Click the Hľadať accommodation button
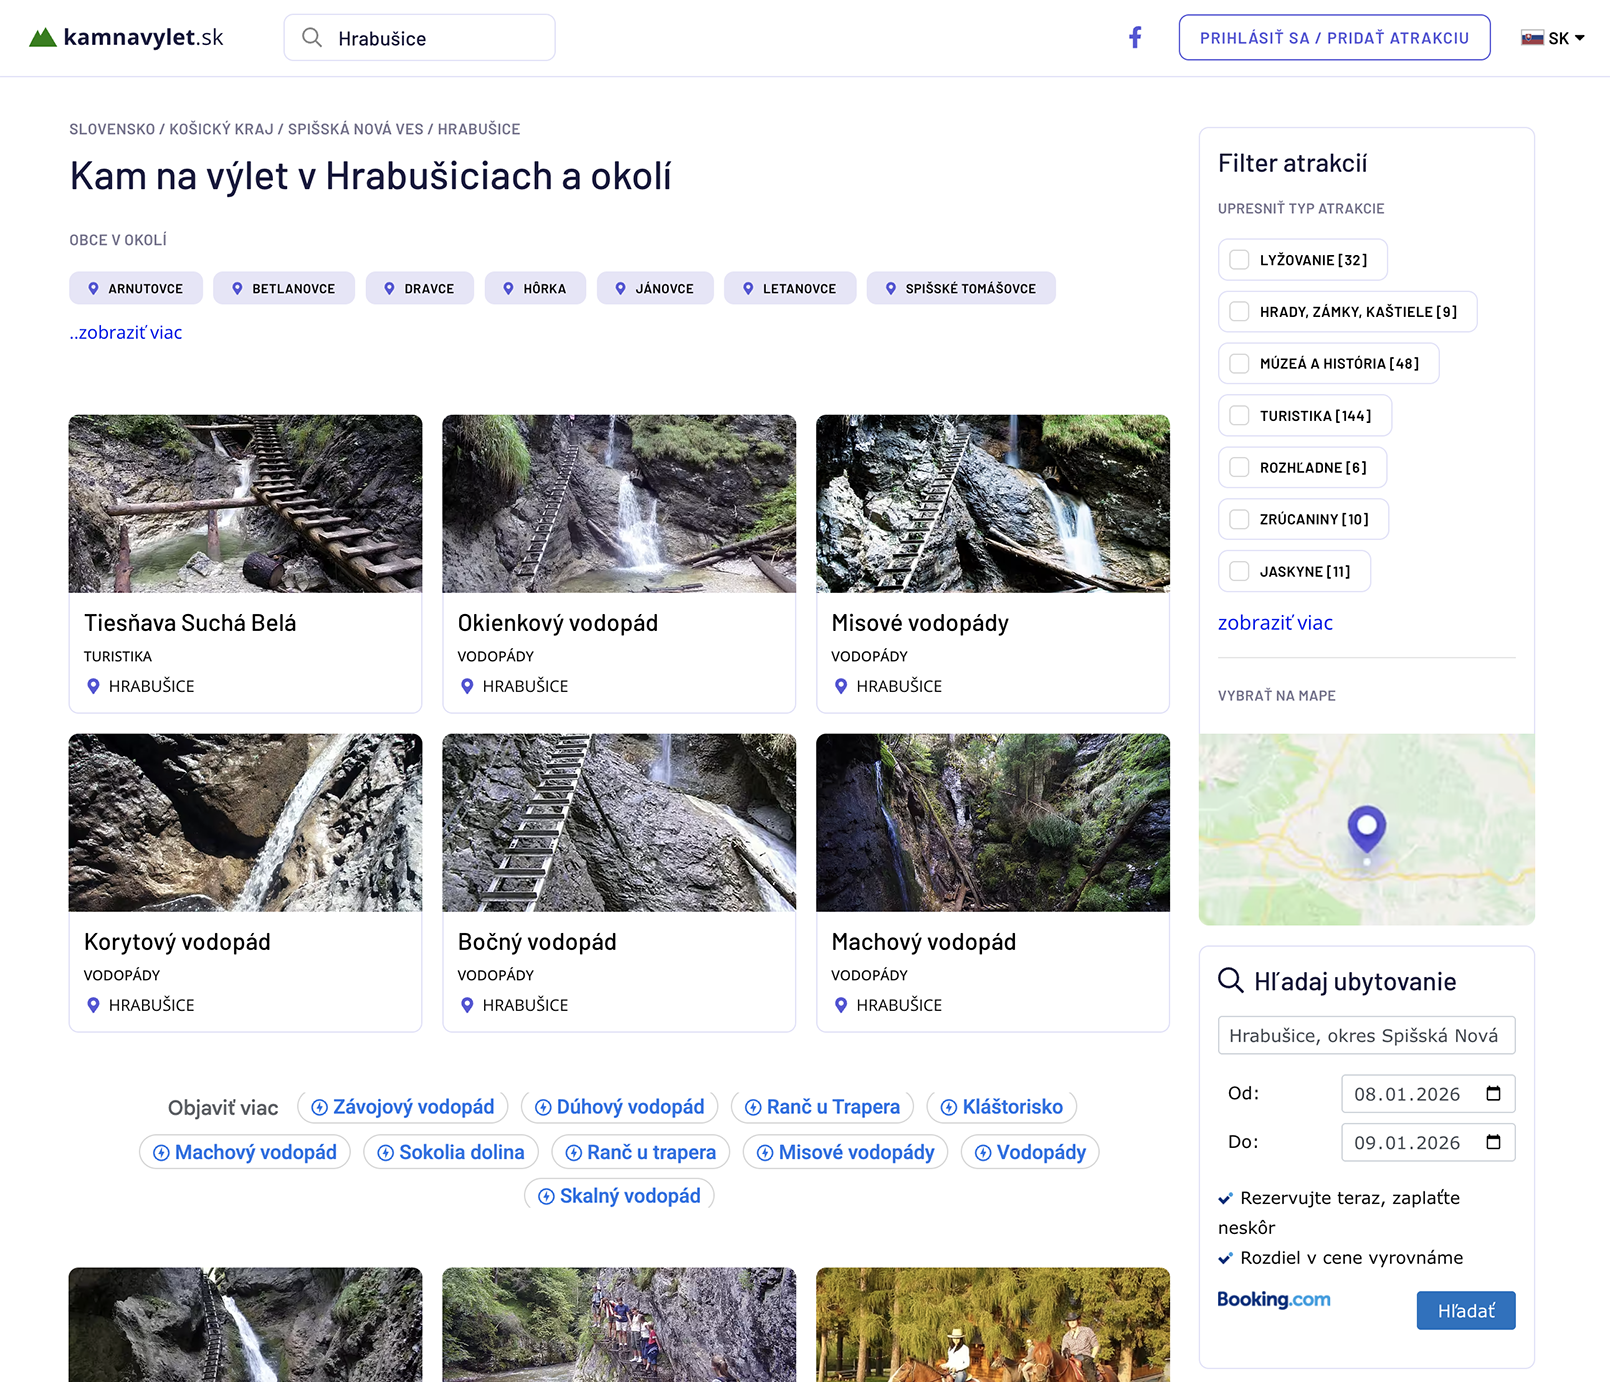The height and width of the screenshot is (1382, 1610). (x=1466, y=1311)
